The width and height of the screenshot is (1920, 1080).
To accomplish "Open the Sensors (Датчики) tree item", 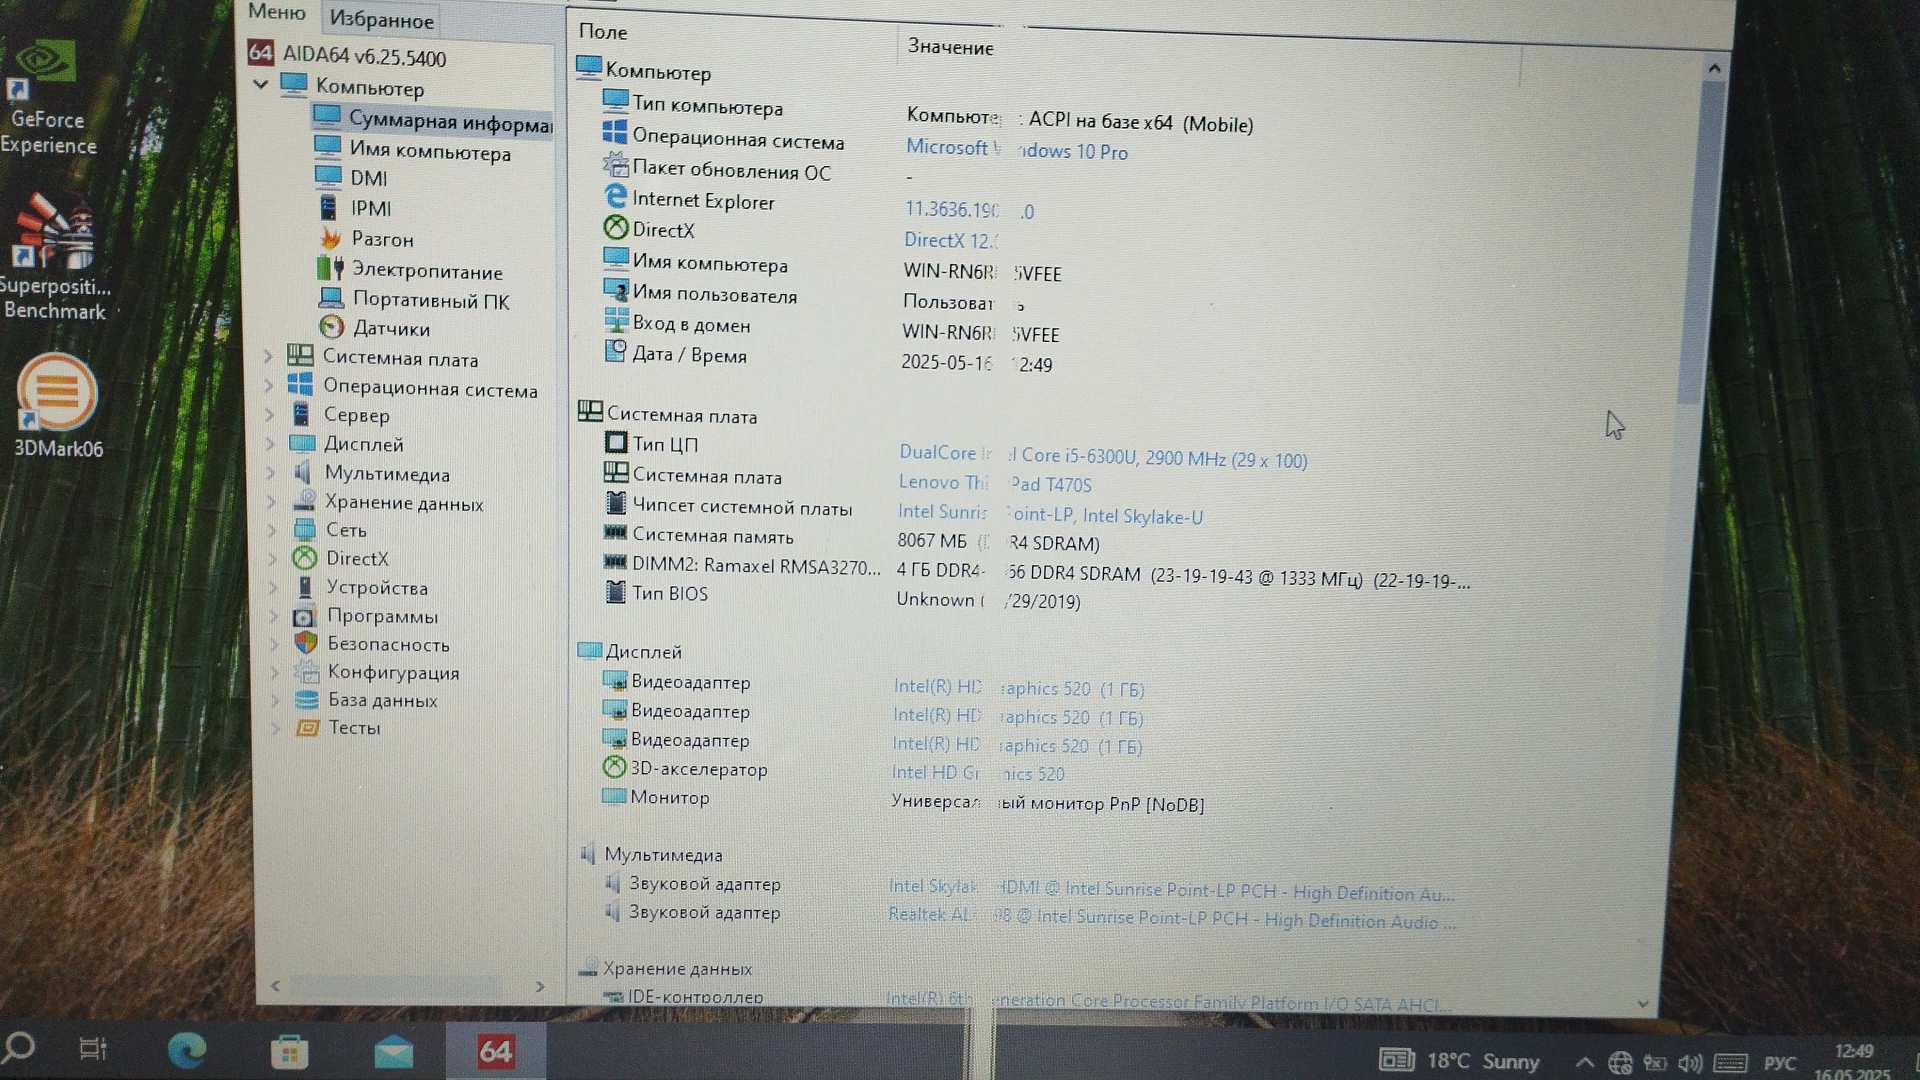I will [390, 329].
